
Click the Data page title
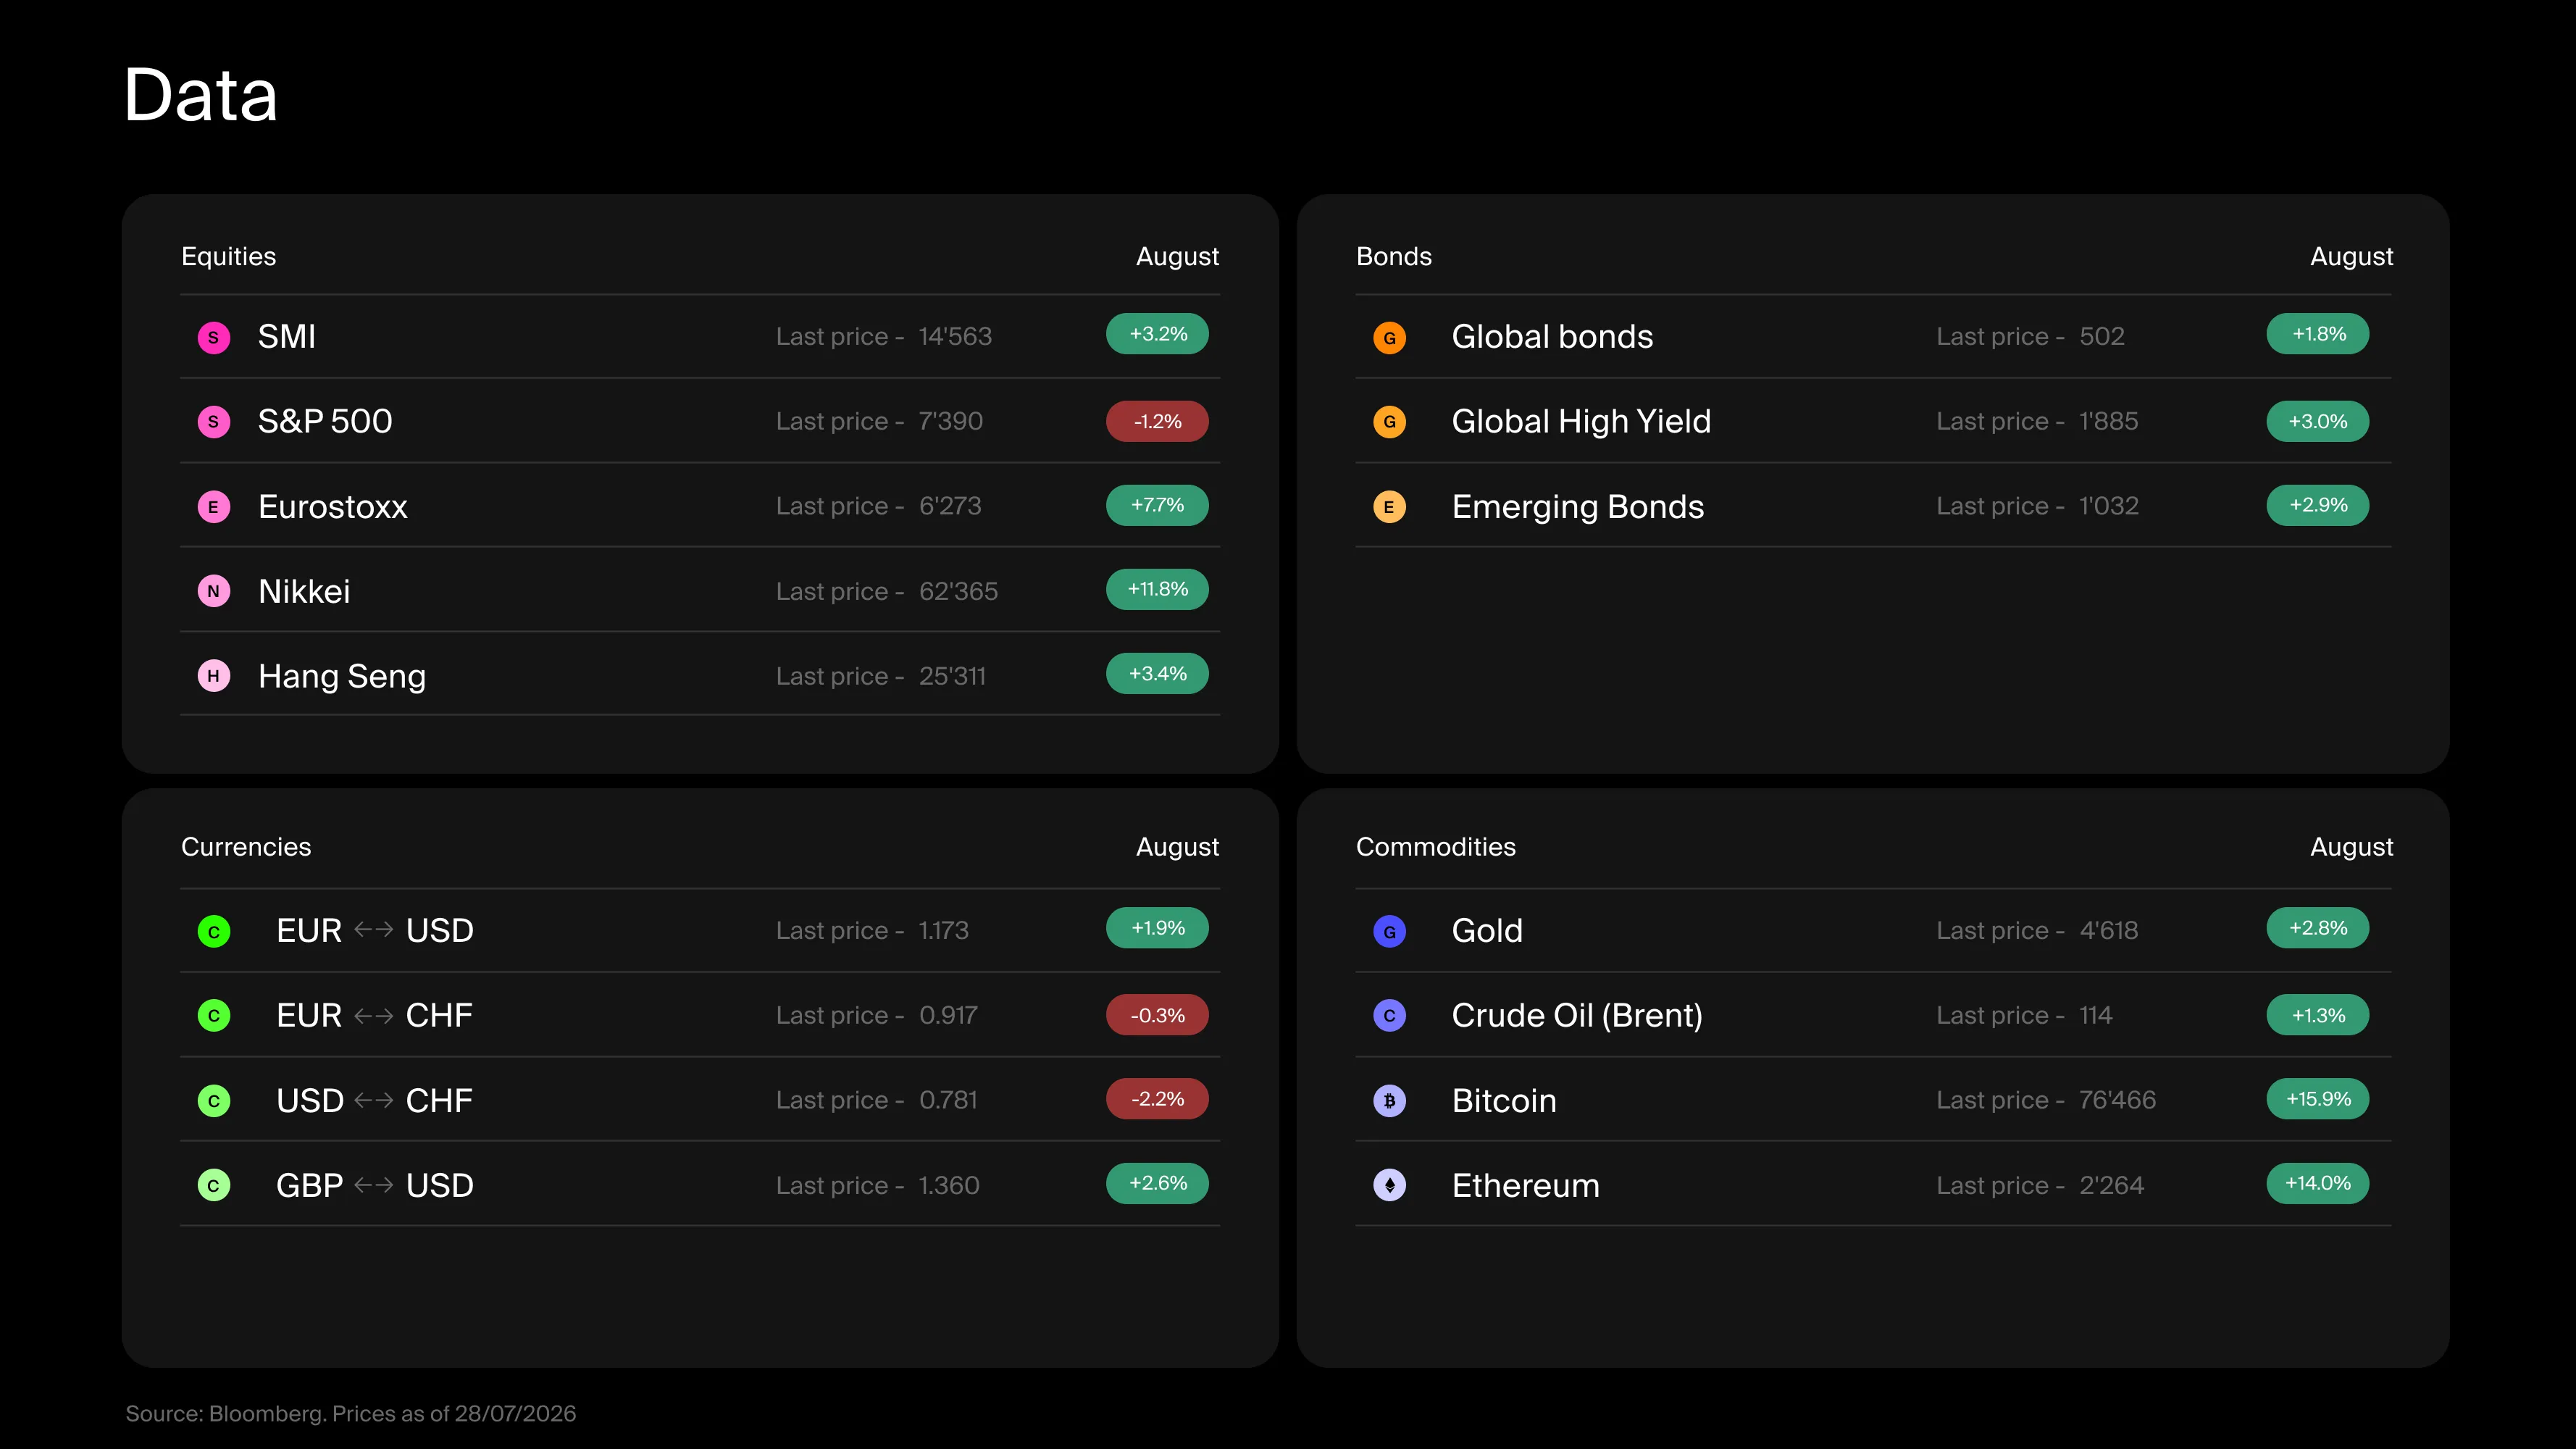[200, 95]
